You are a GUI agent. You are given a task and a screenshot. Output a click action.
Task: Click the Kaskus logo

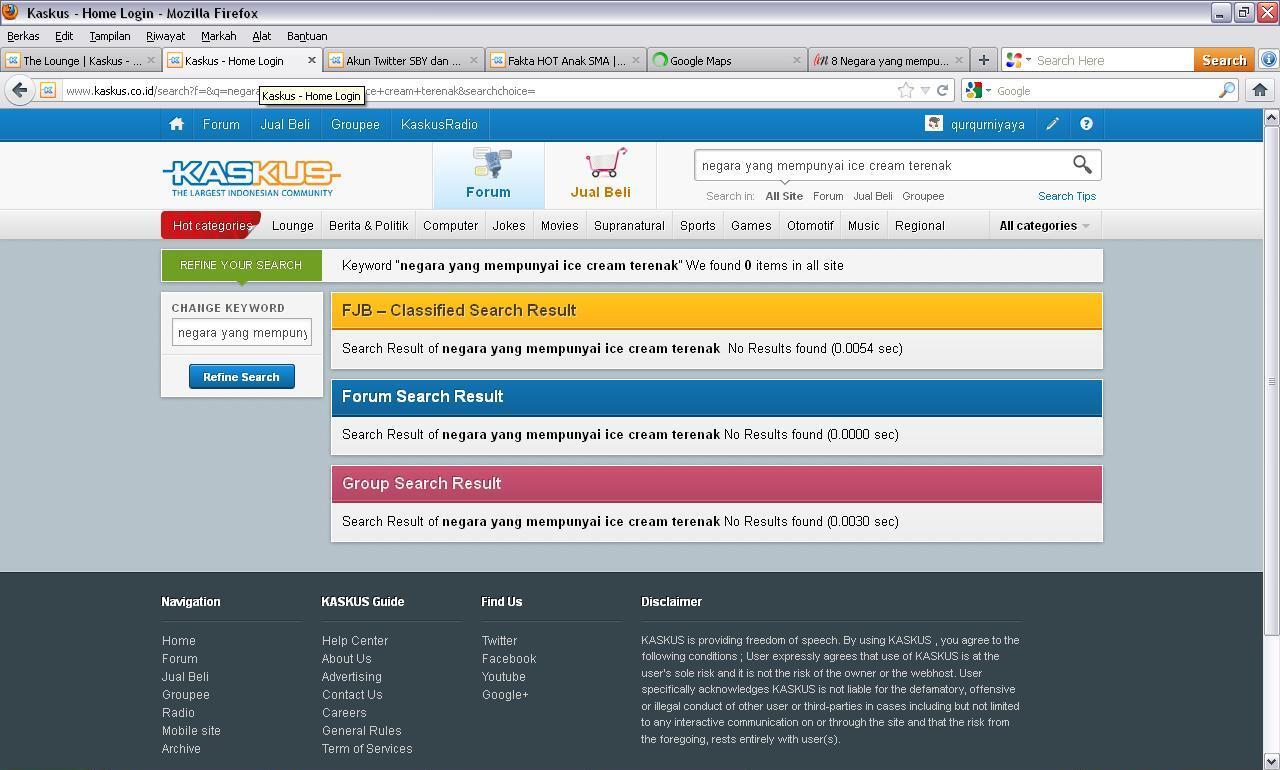tap(251, 178)
